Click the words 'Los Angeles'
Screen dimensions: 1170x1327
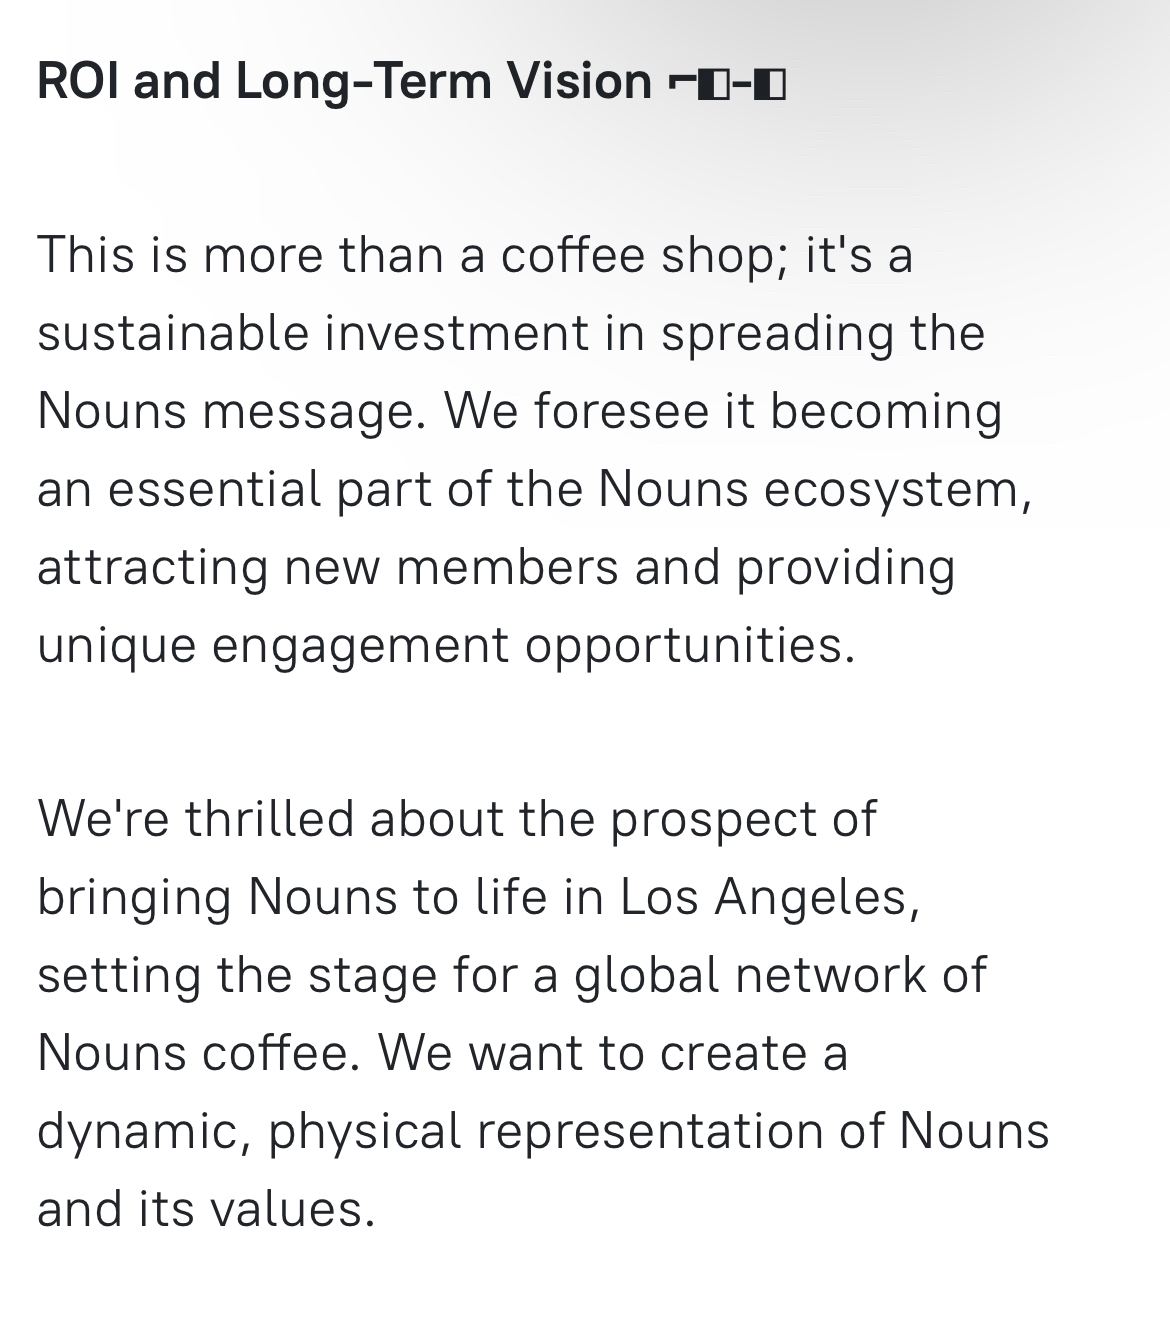[x=763, y=898]
